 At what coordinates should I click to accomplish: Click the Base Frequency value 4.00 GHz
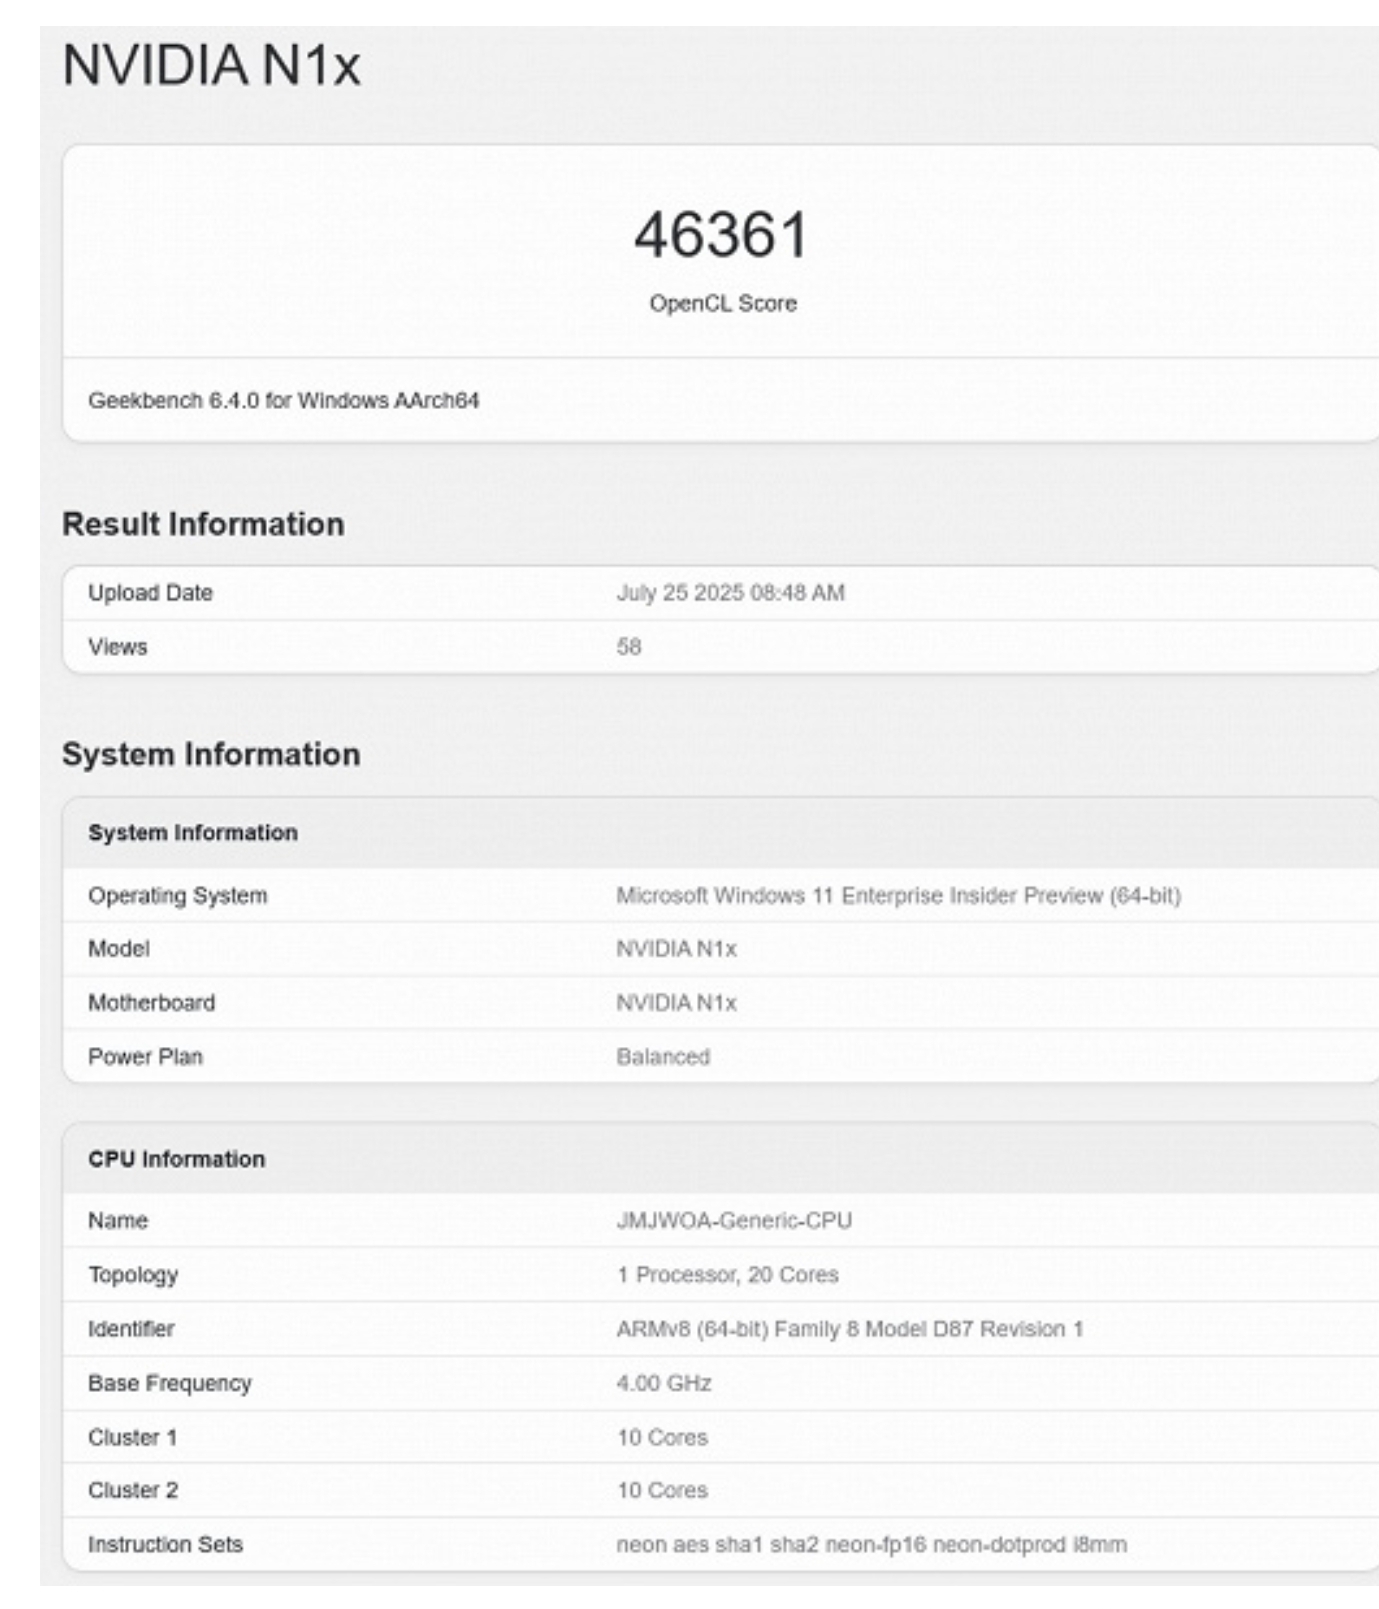[664, 1383]
